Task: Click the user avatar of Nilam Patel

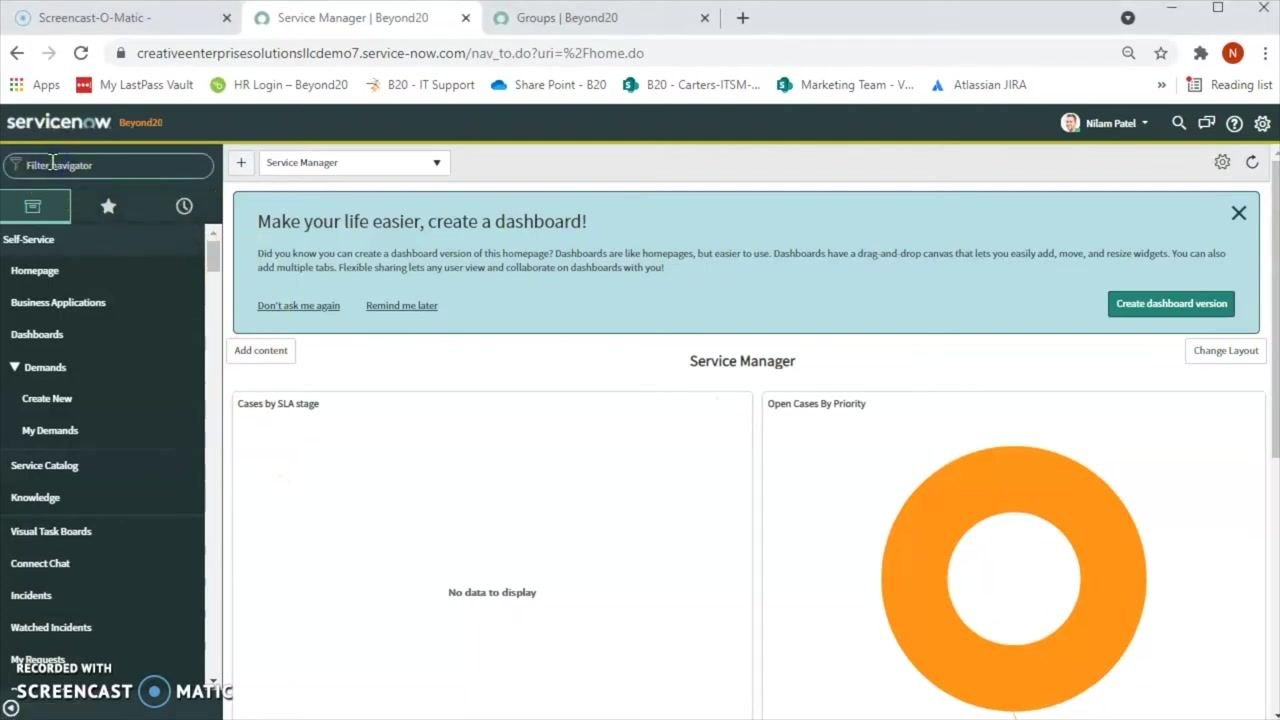Action: (x=1071, y=123)
